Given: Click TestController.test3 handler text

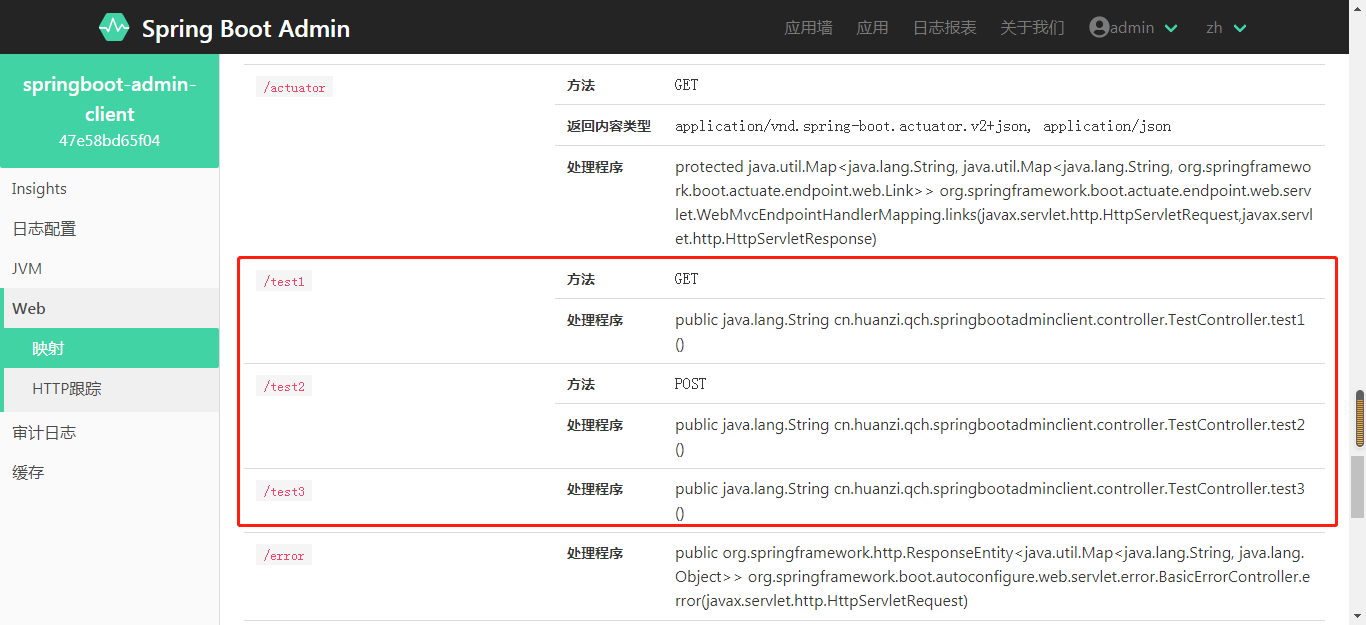Looking at the screenshot, I should tap(990, 501).
